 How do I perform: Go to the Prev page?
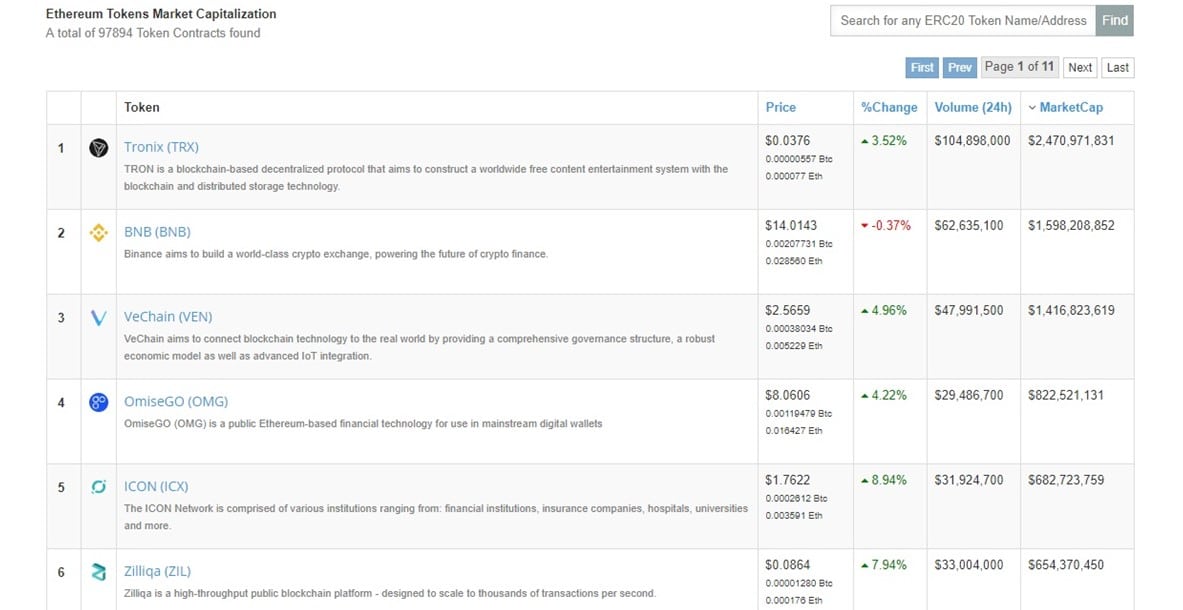[960, 67]
